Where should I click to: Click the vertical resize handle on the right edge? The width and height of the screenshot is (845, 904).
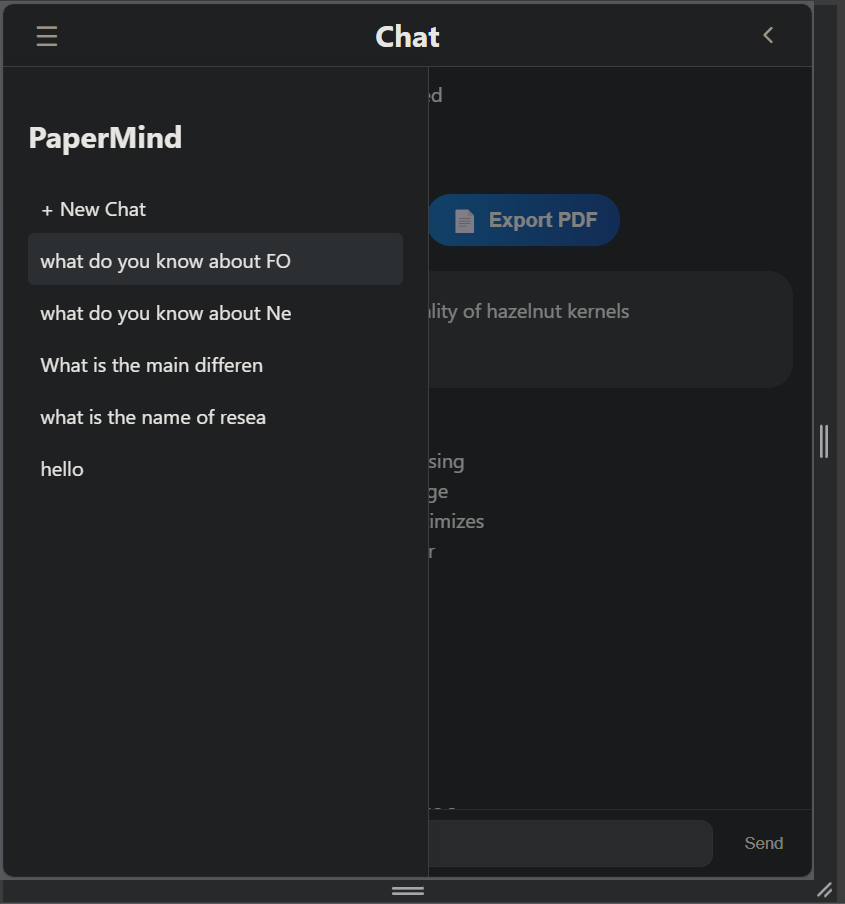pos(823,441)
